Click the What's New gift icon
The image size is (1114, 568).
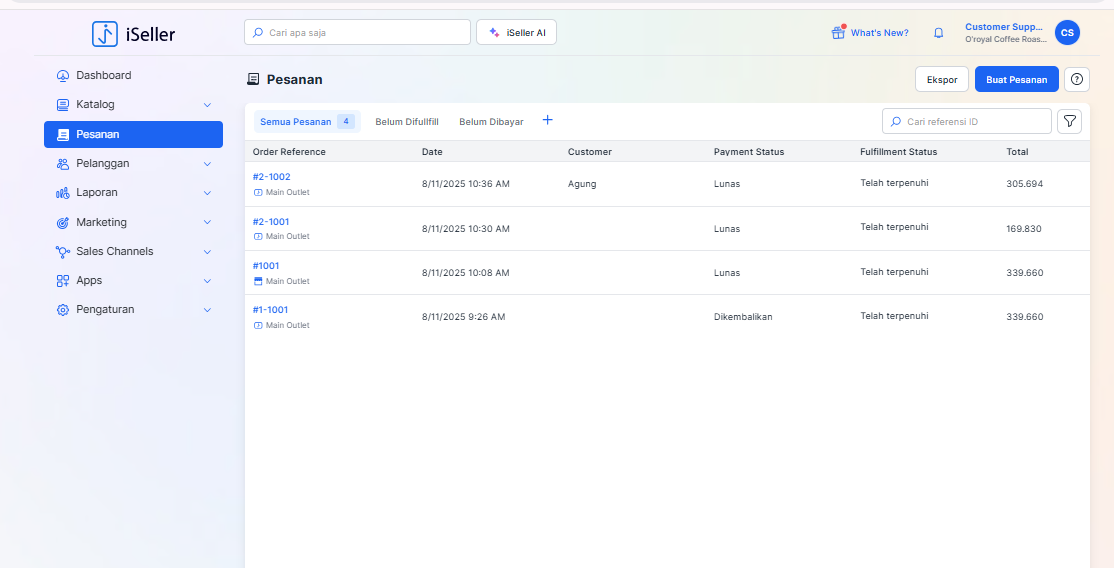point(838,33)
